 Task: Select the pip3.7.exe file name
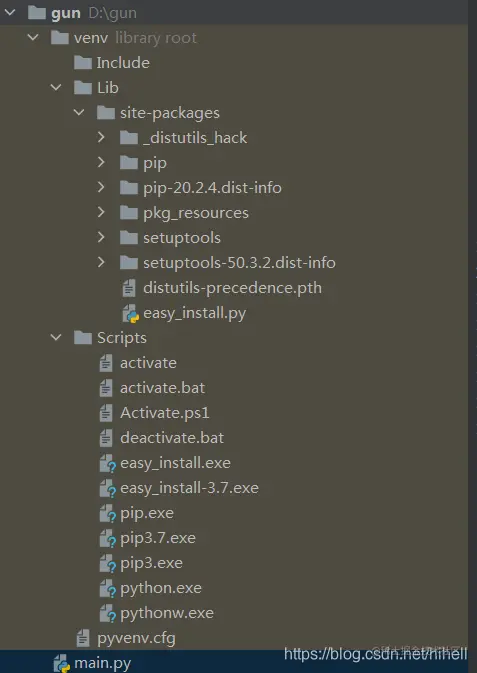point(158,539)
